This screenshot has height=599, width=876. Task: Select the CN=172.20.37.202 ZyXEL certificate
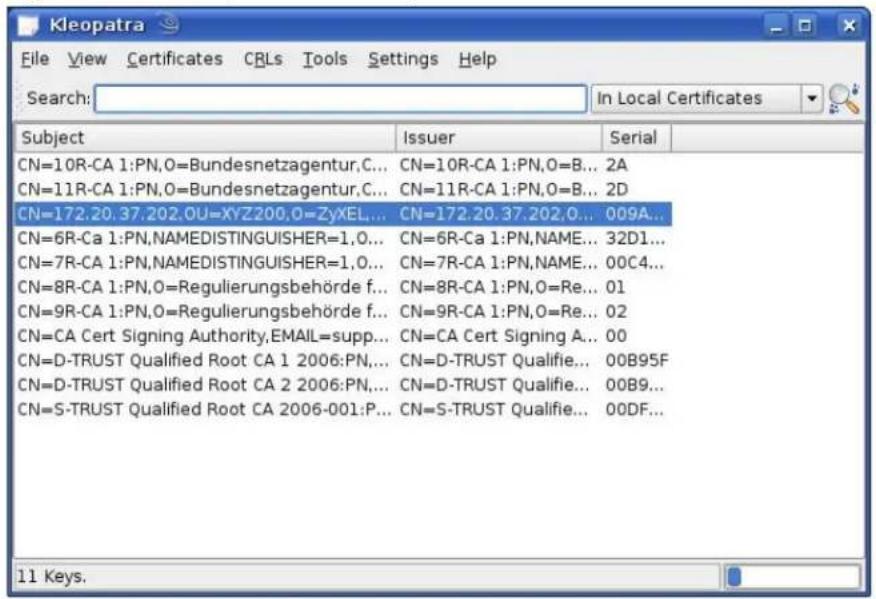coord(343,214)
